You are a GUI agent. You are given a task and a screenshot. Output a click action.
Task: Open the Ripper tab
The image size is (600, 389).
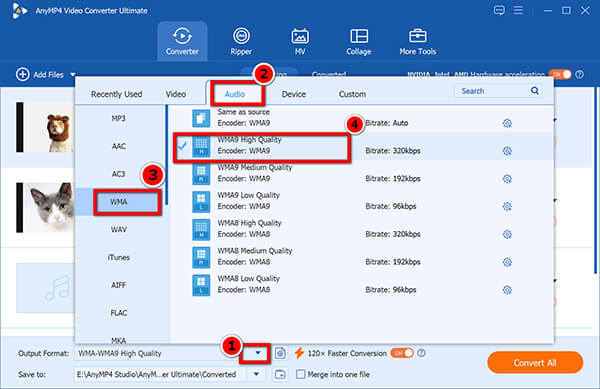[241, 41]
